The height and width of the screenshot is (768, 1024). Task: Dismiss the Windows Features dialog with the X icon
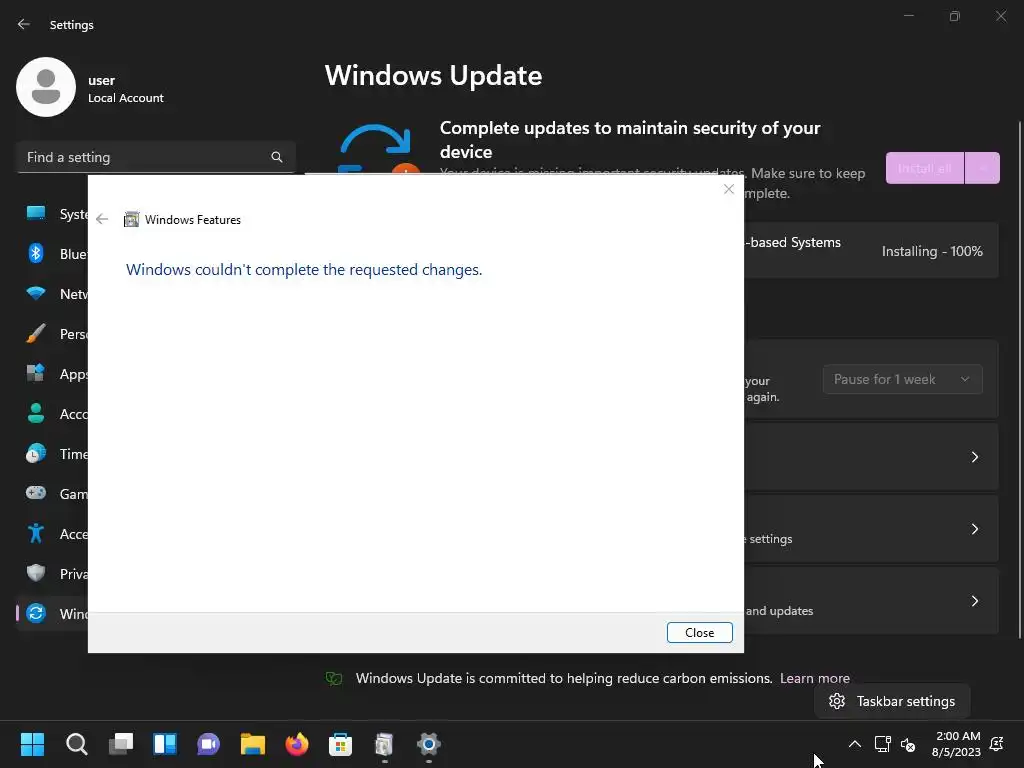[x=729, y=189]
